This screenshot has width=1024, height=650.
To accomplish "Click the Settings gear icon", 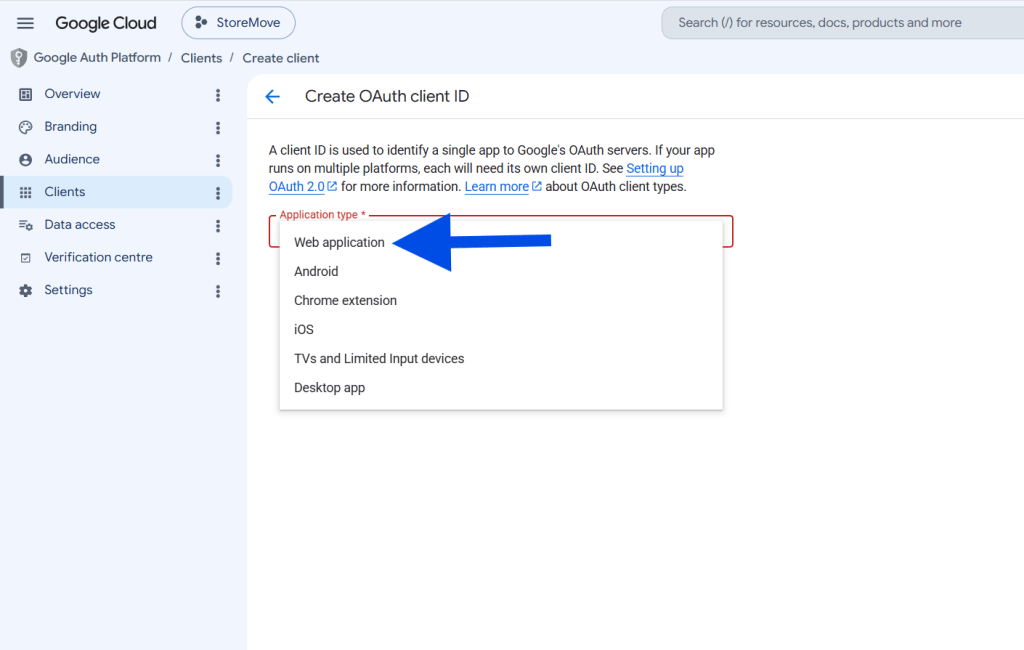I will pos(25,290).
